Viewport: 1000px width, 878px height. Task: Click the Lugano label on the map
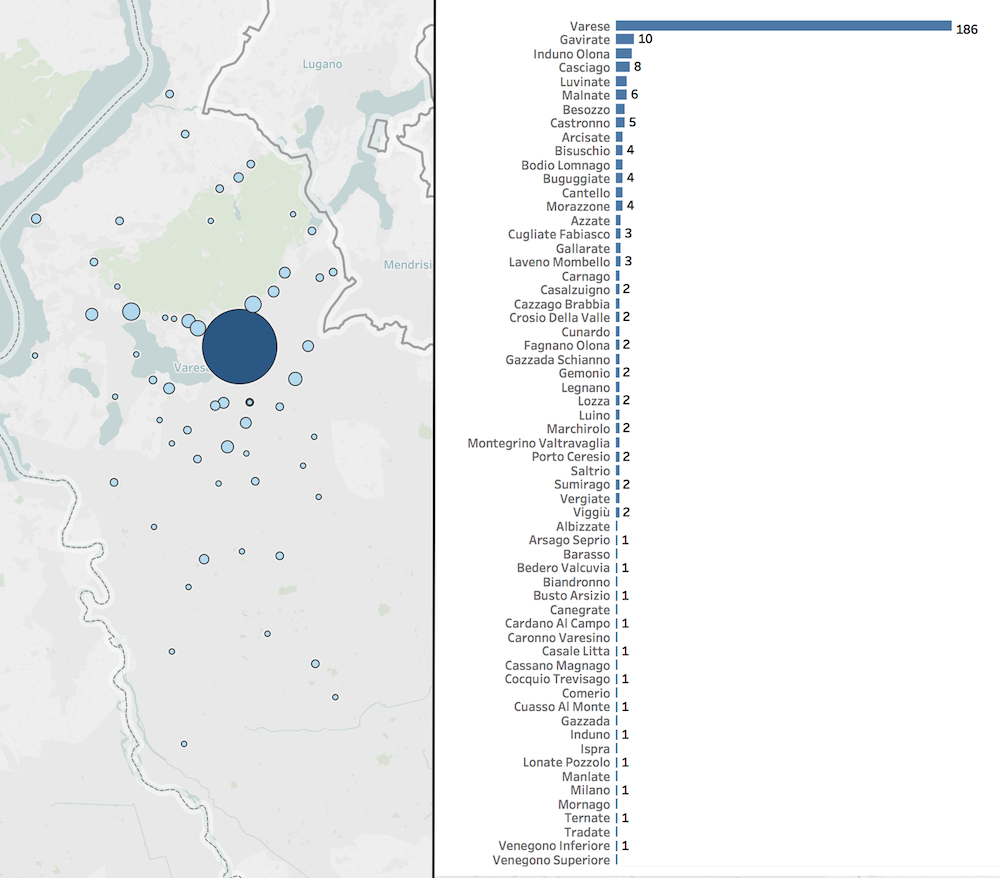pos(322,64)
